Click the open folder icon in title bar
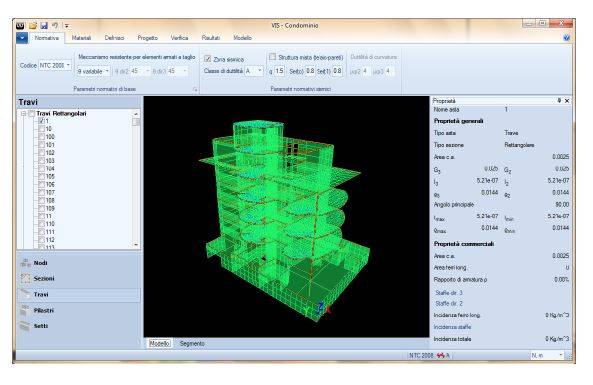The height and width of the screenshot is (385, 593). click(x=33, y=26)
